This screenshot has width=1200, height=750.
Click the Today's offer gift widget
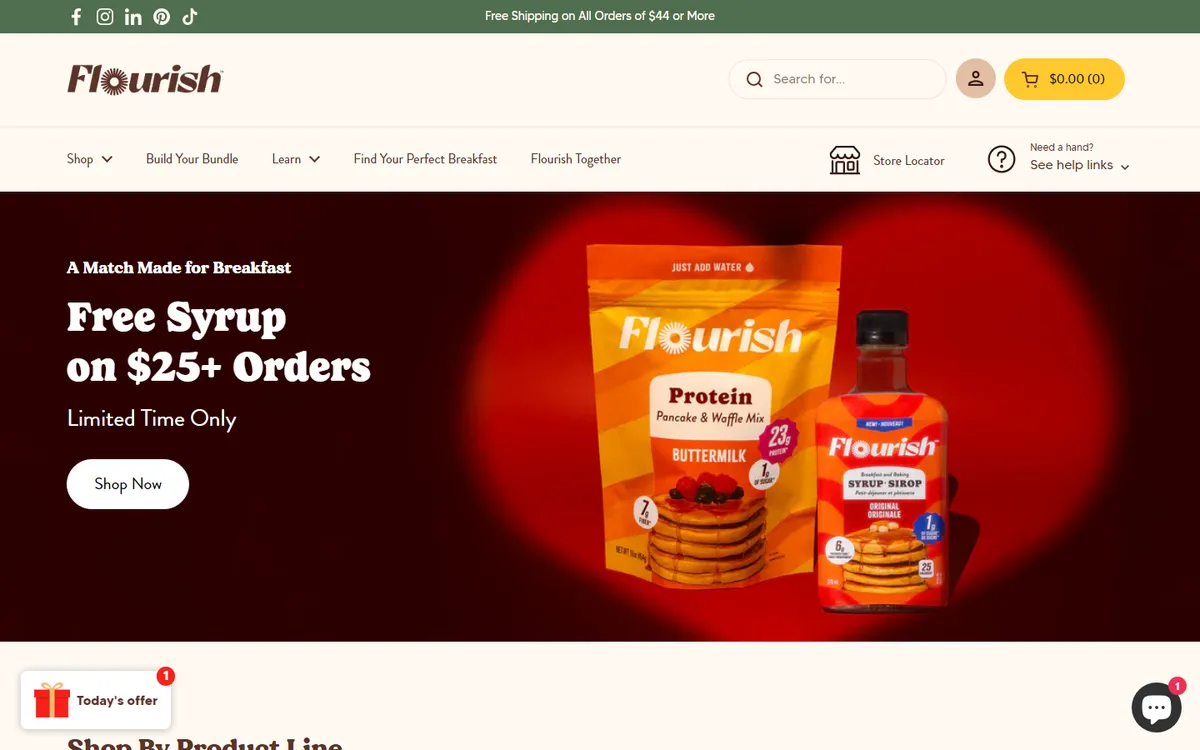pyautogui.click(x=96, y=700)
